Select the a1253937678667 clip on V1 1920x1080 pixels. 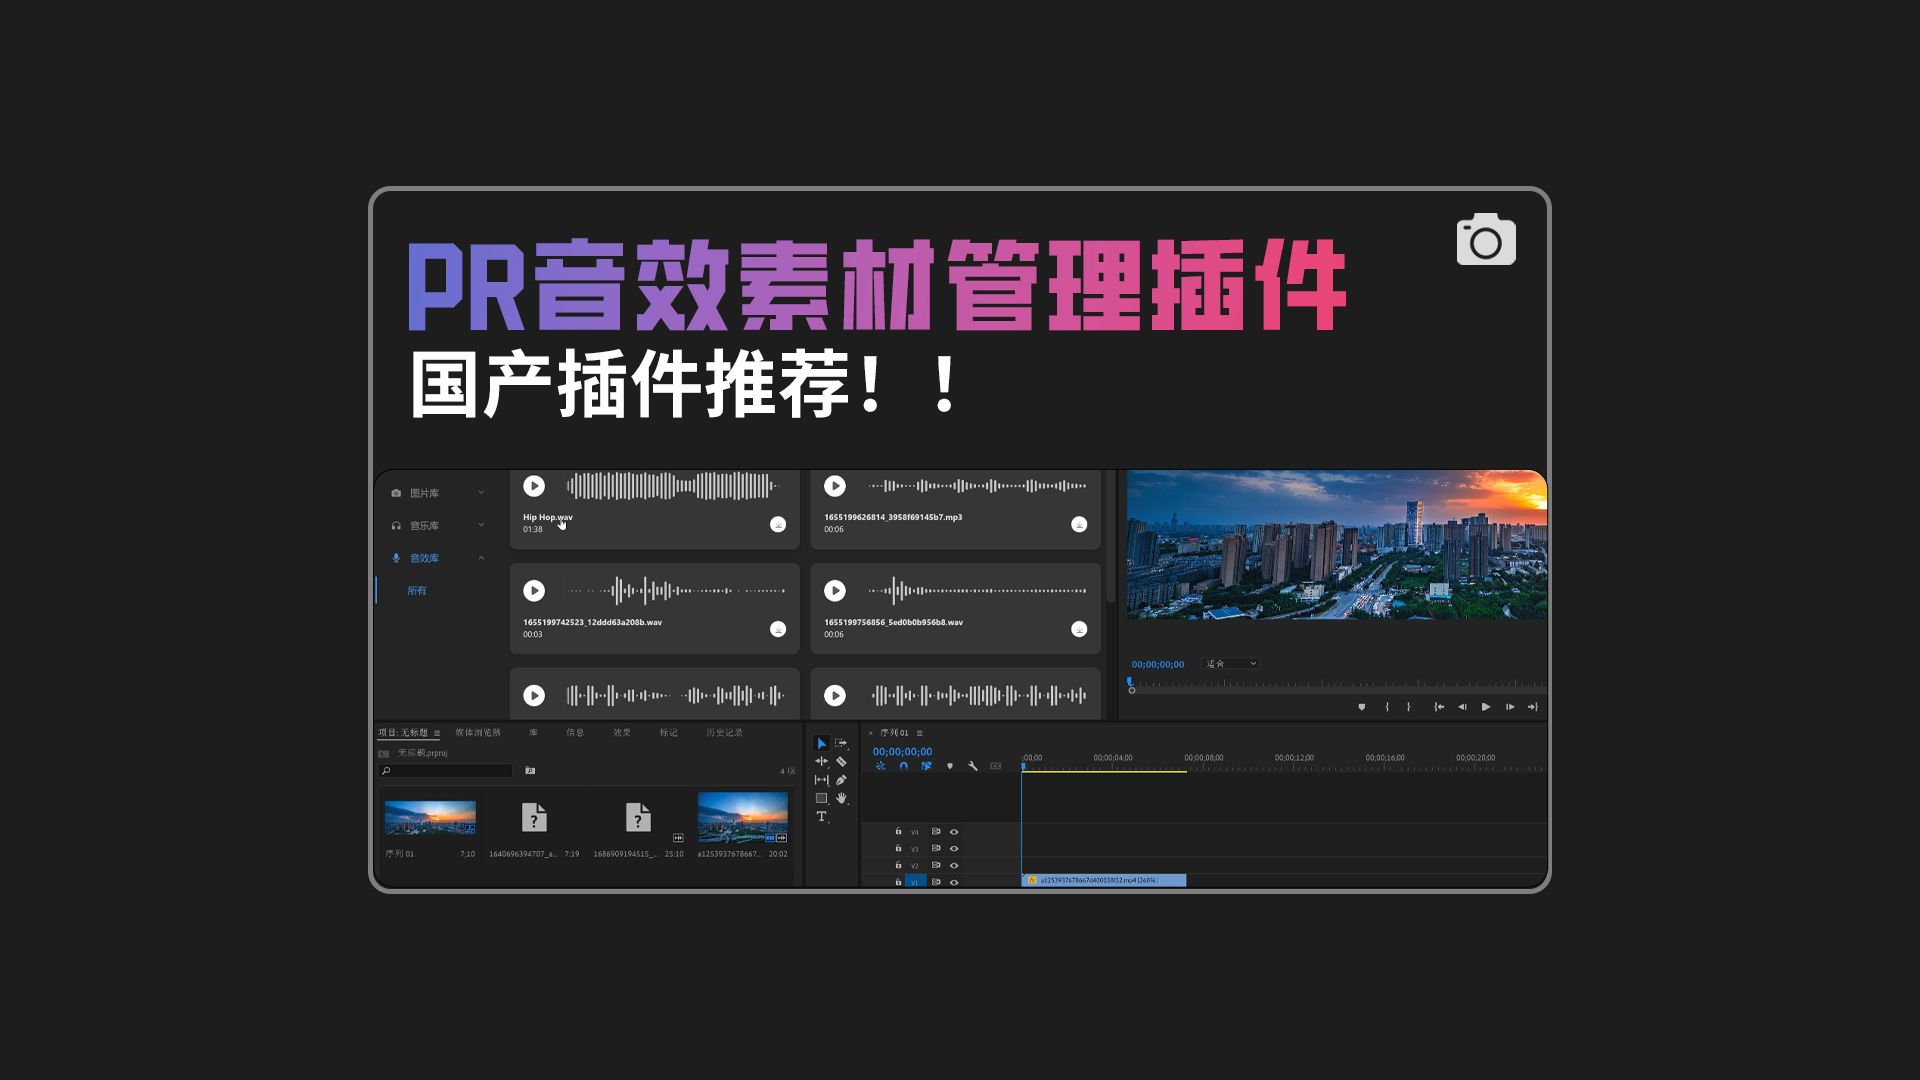(1104, 880)
